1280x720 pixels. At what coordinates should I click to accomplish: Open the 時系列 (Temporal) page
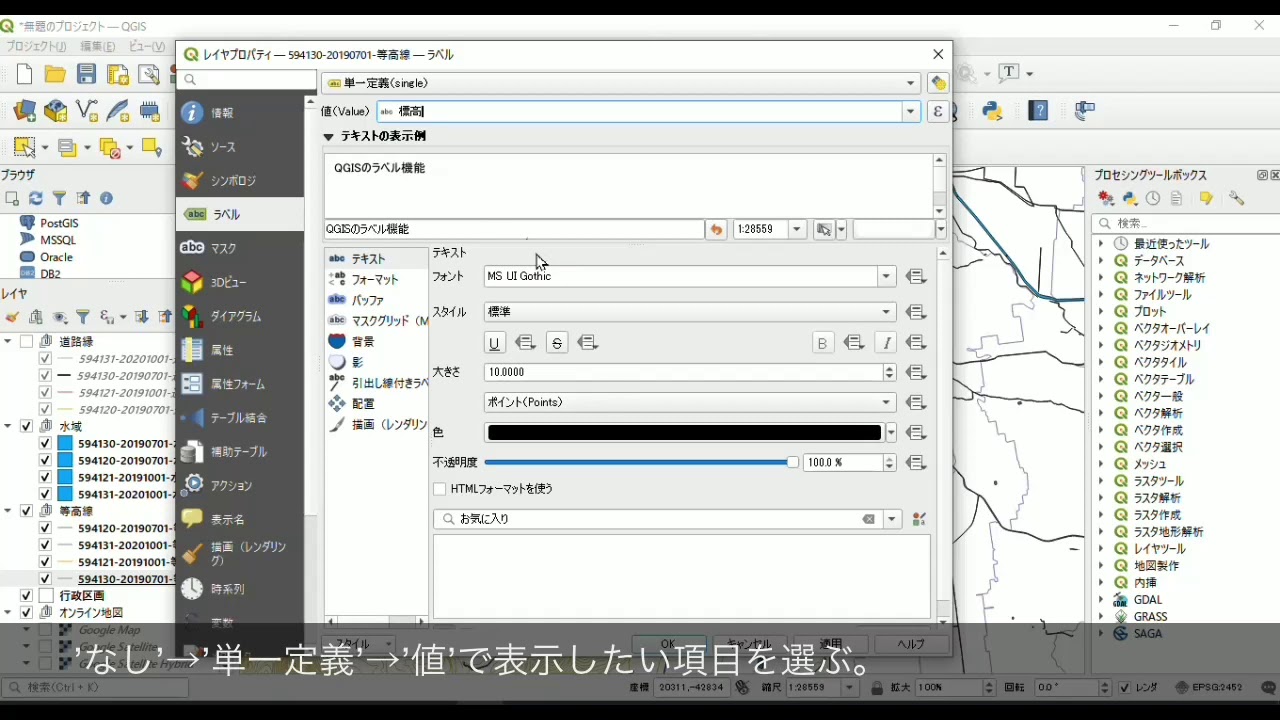coord(239,589)
